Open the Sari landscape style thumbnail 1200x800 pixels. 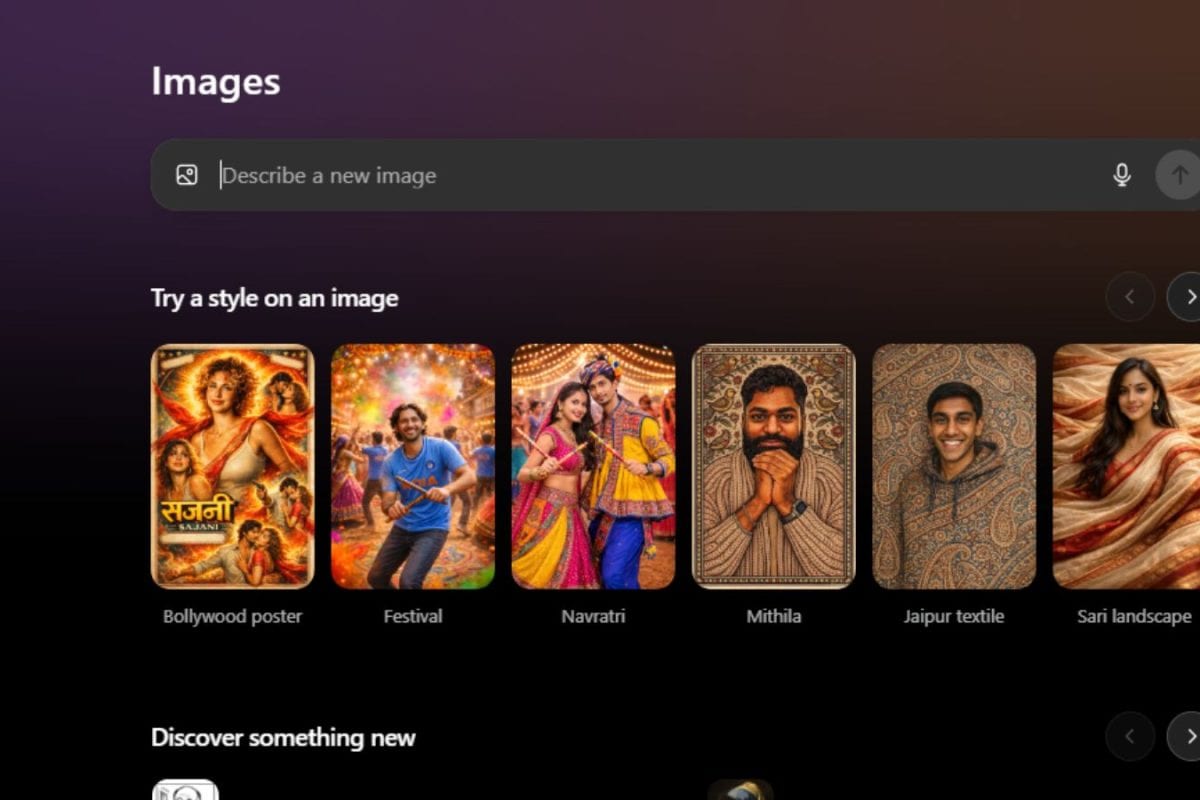pos(1127,466)
